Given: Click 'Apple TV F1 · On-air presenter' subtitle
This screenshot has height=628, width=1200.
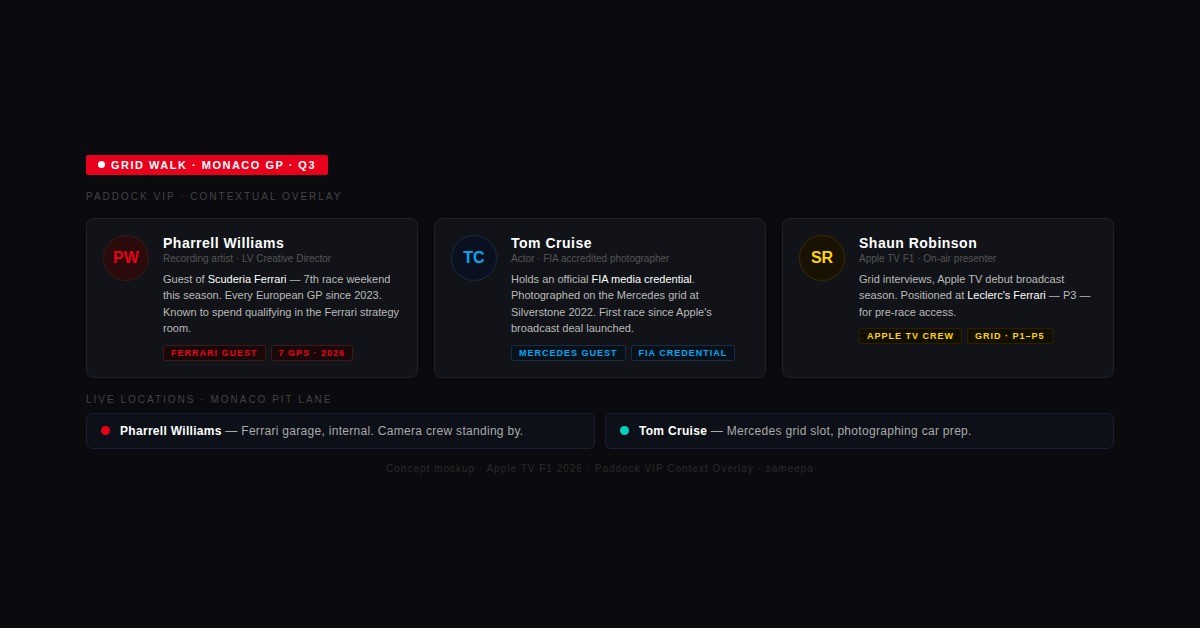Looking at the screenshot, I should click(927, 258).
